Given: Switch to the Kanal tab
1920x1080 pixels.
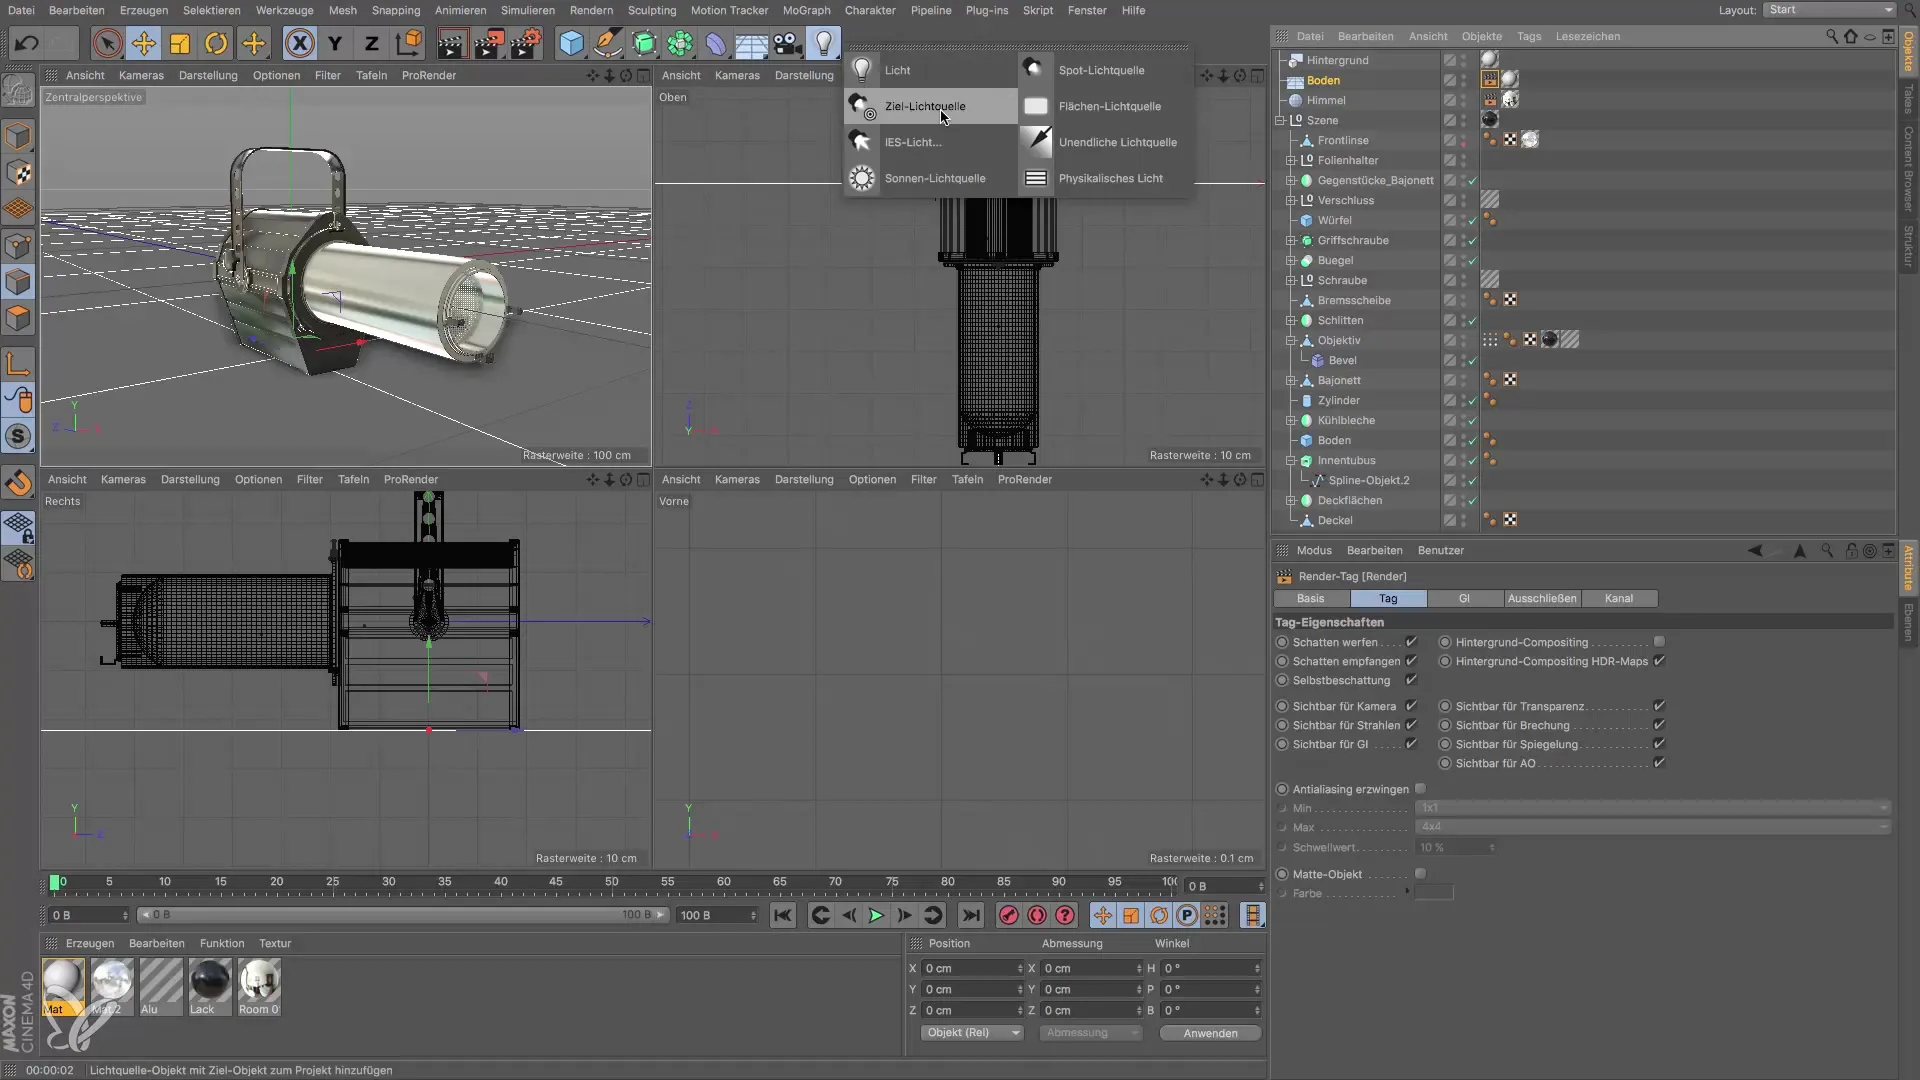Looking at the screenshot, I should 1619,598.
